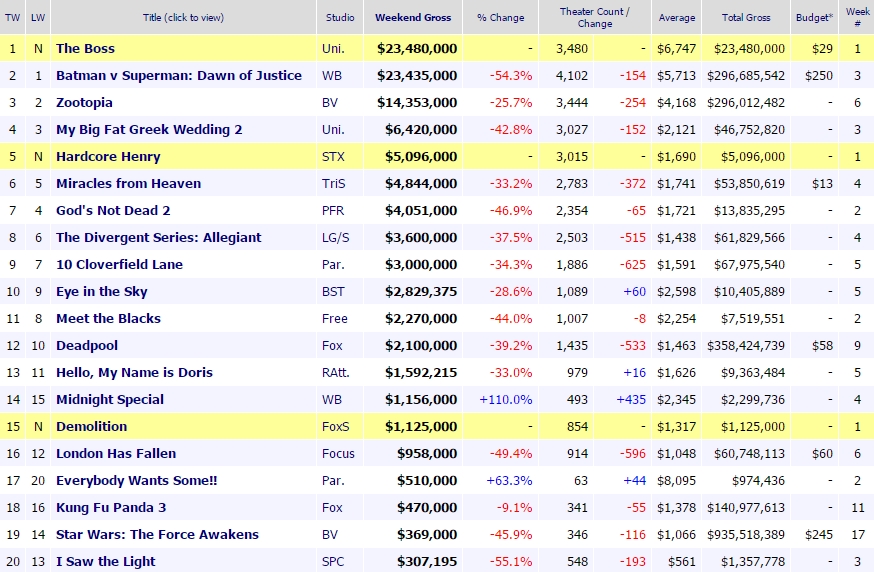This screenshot has height=572, width=874.
Task: Select $14,353,000 weekend gross for Zootopia
Action: point(417,103)
